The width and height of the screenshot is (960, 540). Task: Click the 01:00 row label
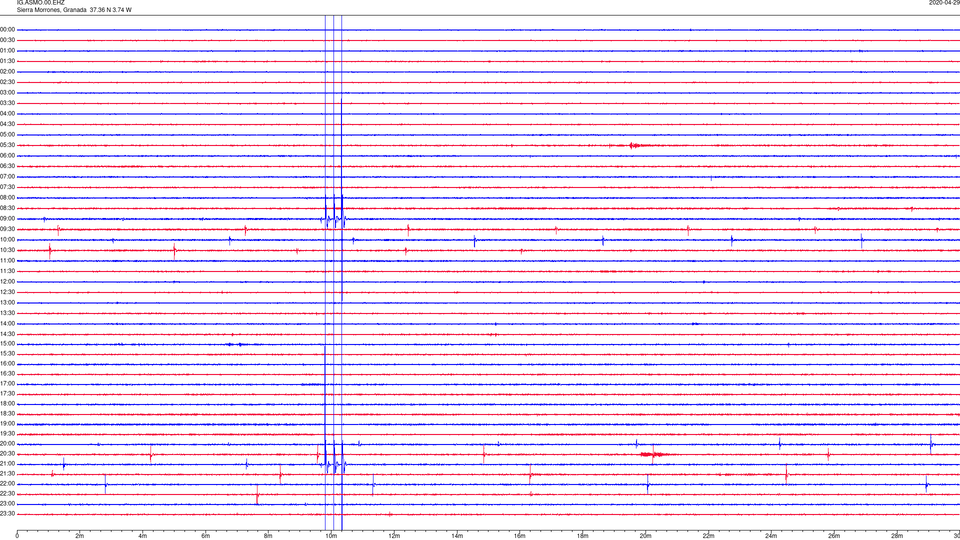click(7, 51)
